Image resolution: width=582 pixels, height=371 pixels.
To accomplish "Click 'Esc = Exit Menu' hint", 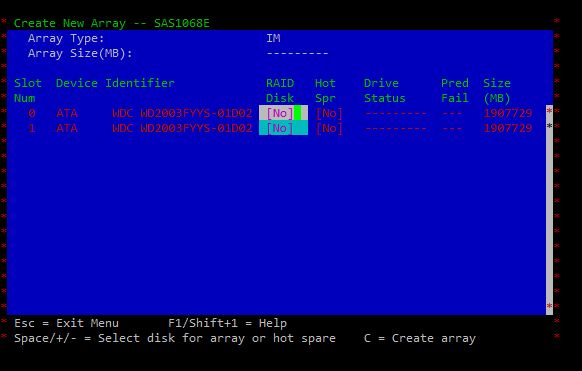I will [66, 323].
